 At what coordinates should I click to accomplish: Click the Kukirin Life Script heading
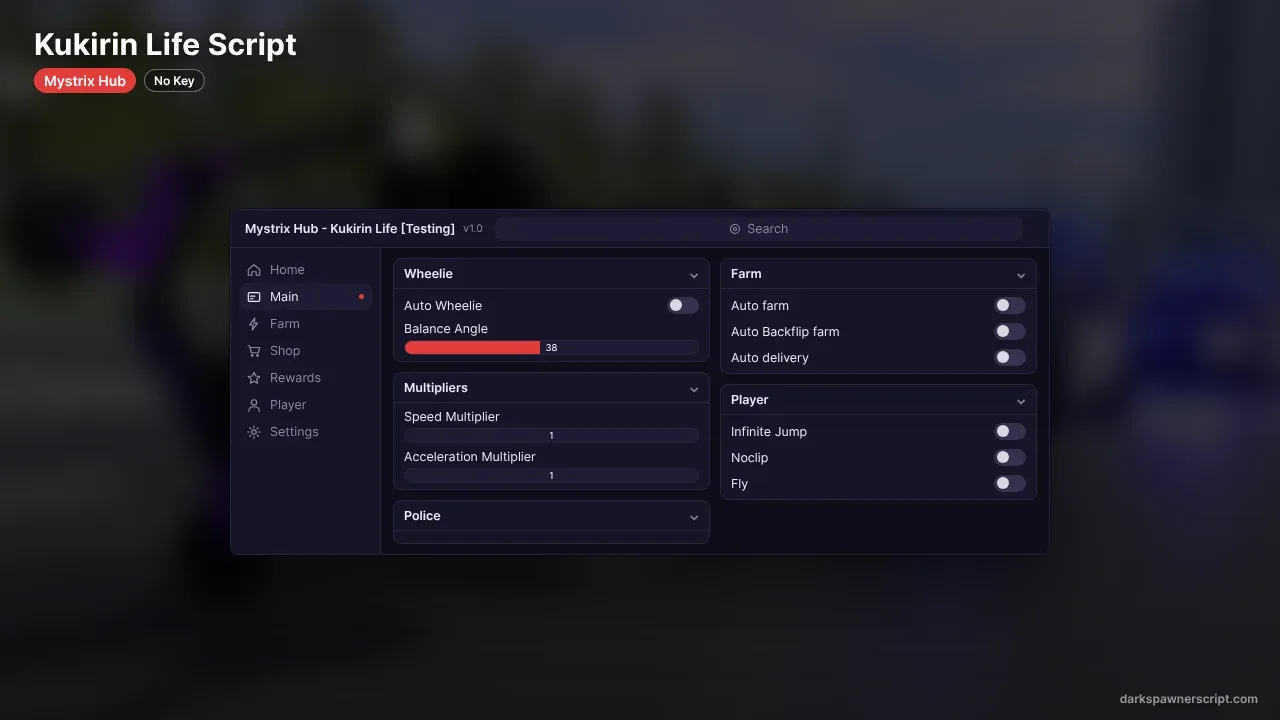pos(165,45)
